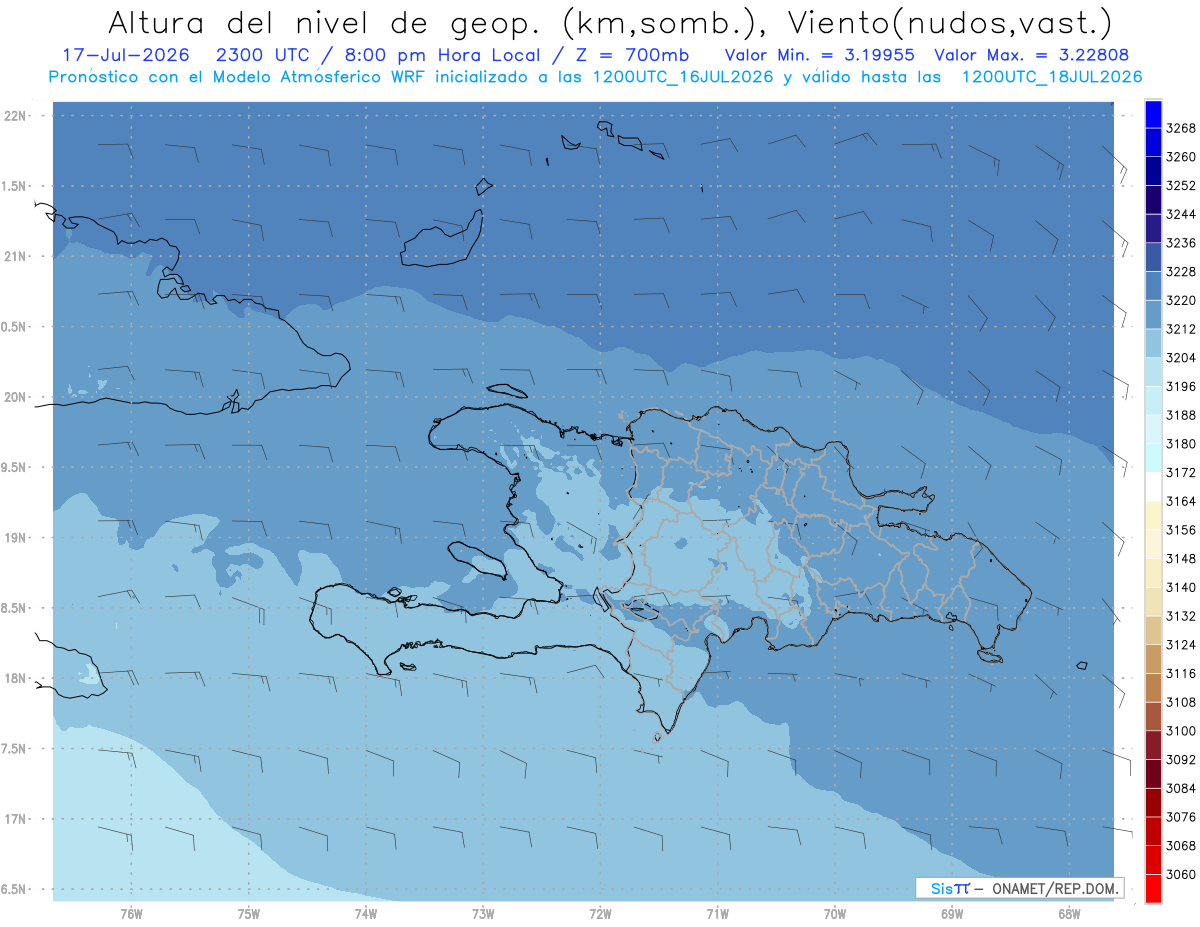This screenshot has width=1200, height=927.
Task: Select the '1200UTC_16JUL2026' initialization time
Action: pyautogui.click(x=684, y=77)
